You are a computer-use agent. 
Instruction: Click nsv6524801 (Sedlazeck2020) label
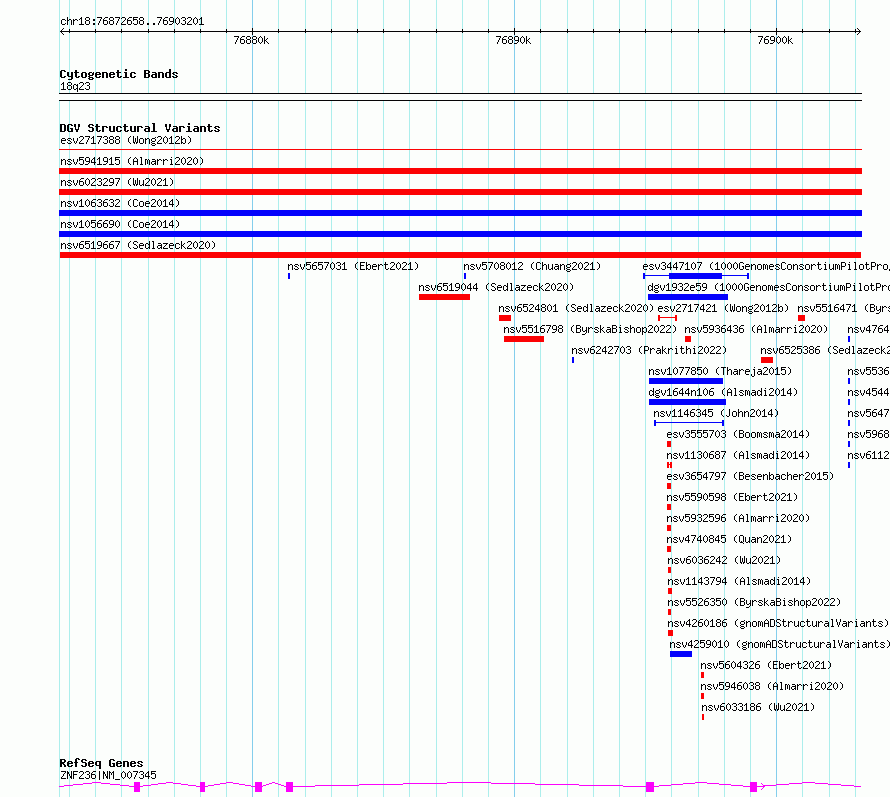click(576, 308)
